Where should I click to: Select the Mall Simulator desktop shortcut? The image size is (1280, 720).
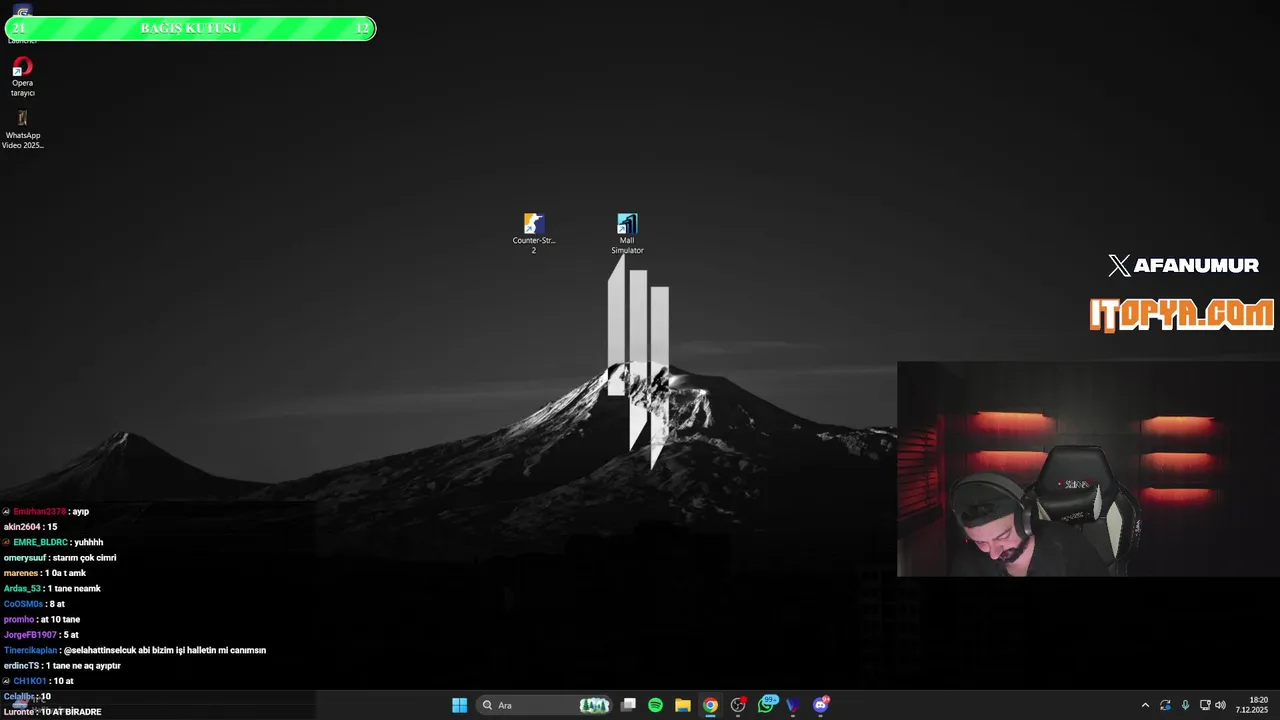pos(627,234)
